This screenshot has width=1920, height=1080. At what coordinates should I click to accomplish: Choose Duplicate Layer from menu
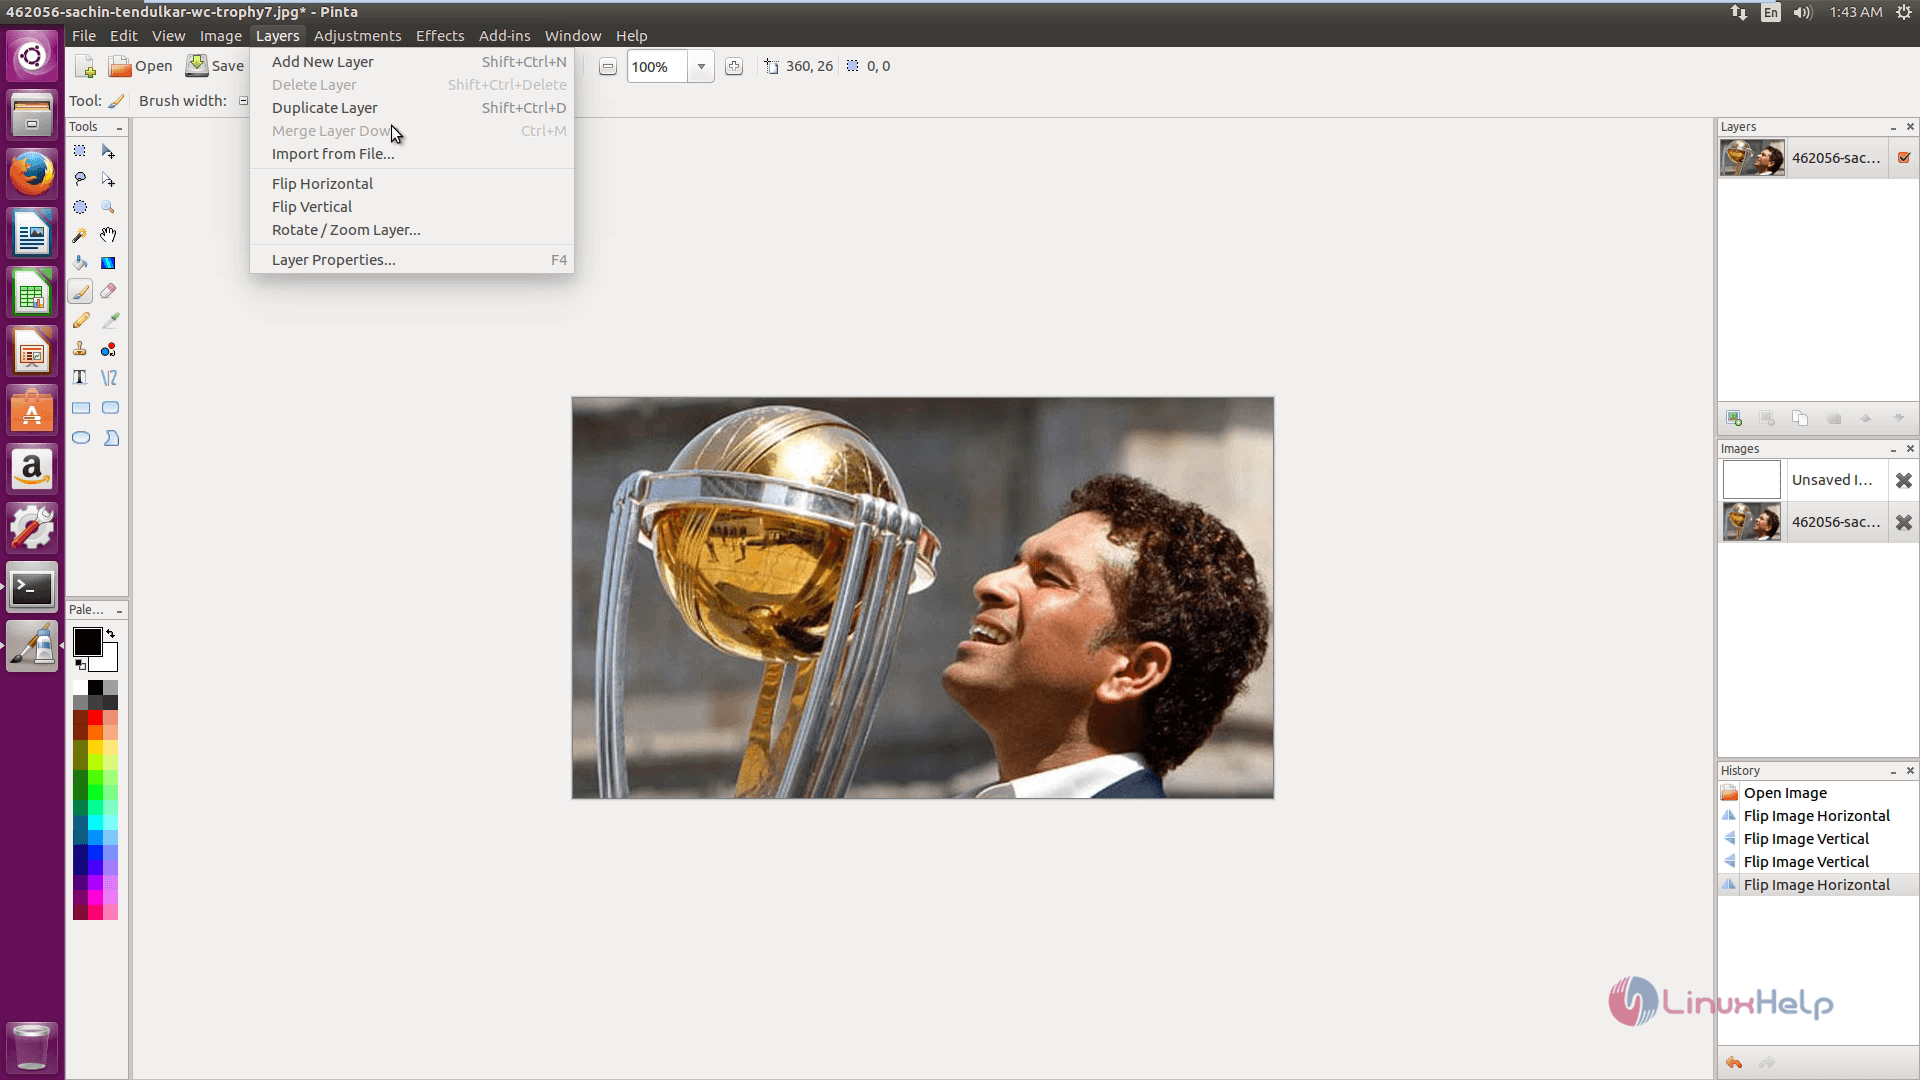412,108
